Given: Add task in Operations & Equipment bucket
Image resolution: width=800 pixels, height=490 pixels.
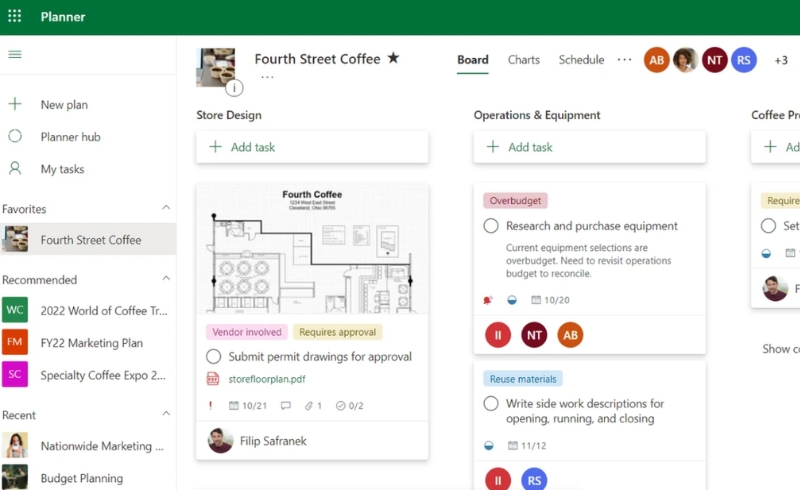Looking at the screenshot, I should pyautogui.click(x=589, y=147).
